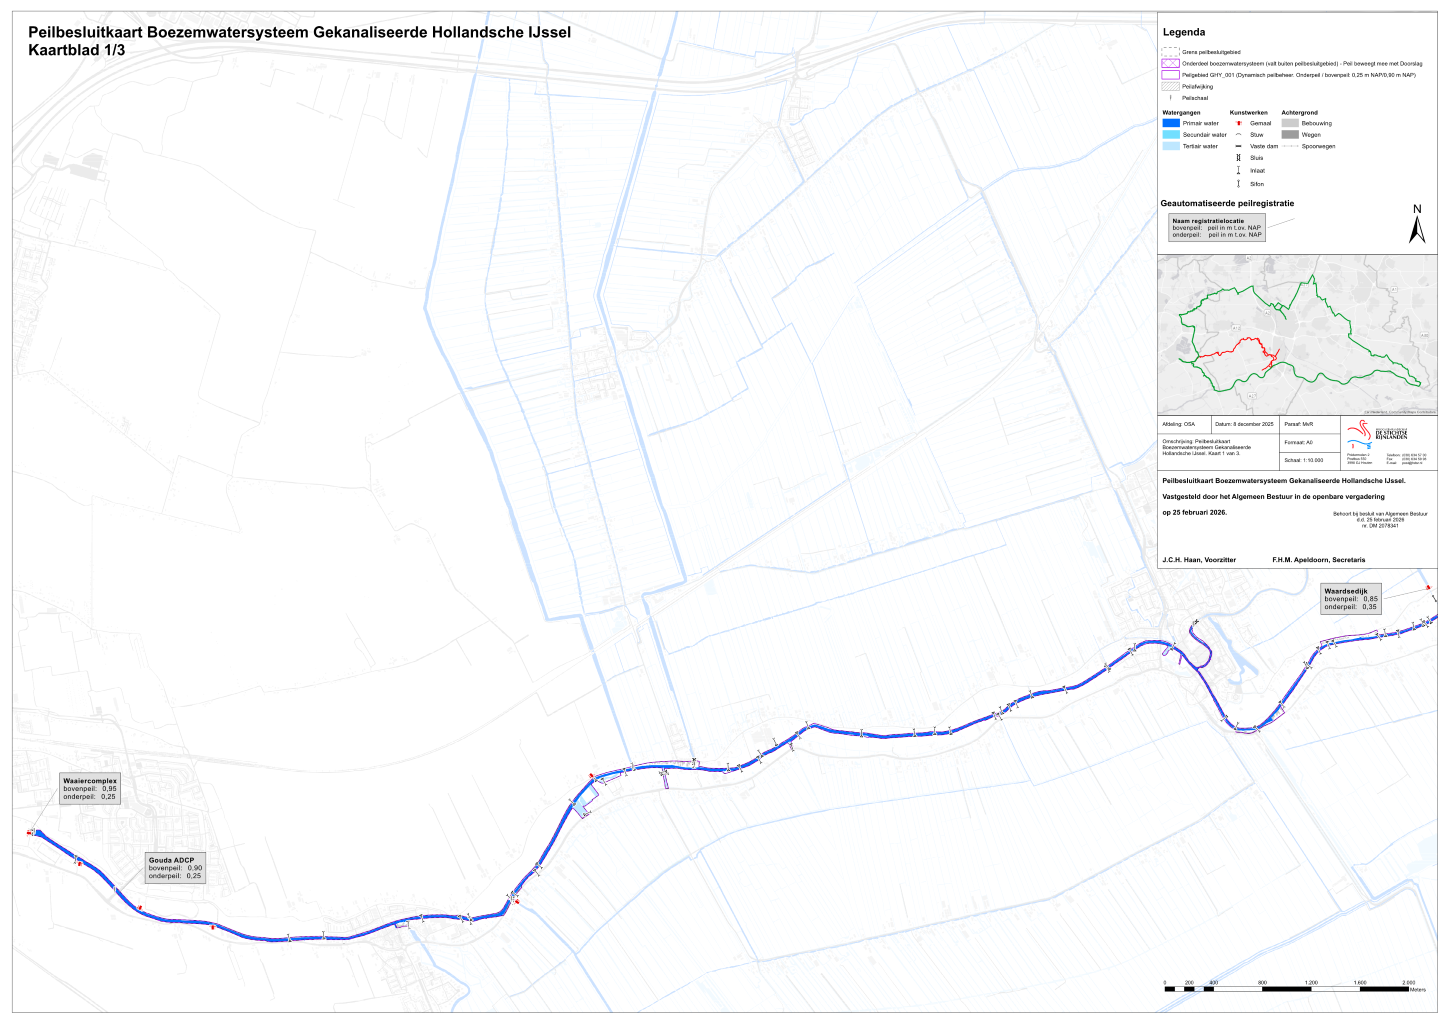
Task: Click the De Stichtse Rijnlanden swan logo
Action: pos(1359,435)
